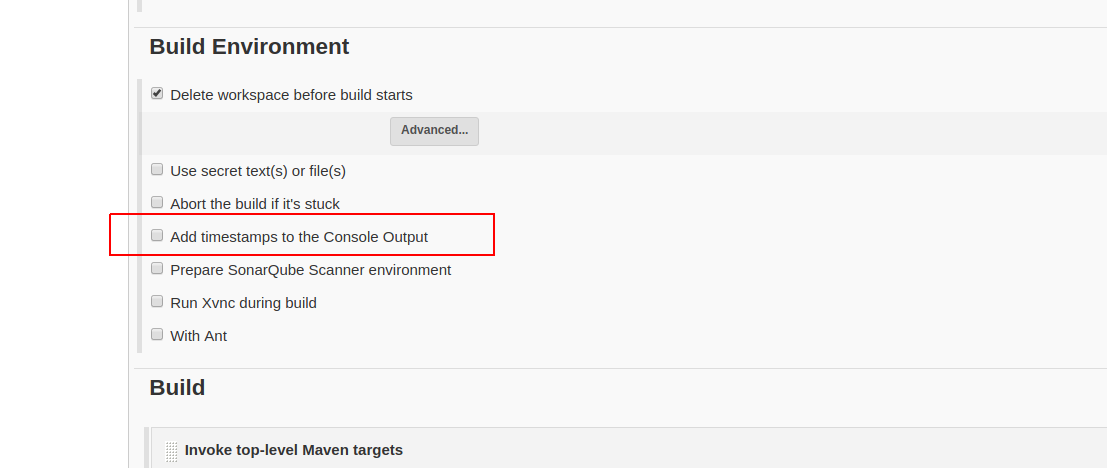This screenshot has width=1107, height=468.
Task: Click the Build Environment section heading
Action: [x=249, y=47]
